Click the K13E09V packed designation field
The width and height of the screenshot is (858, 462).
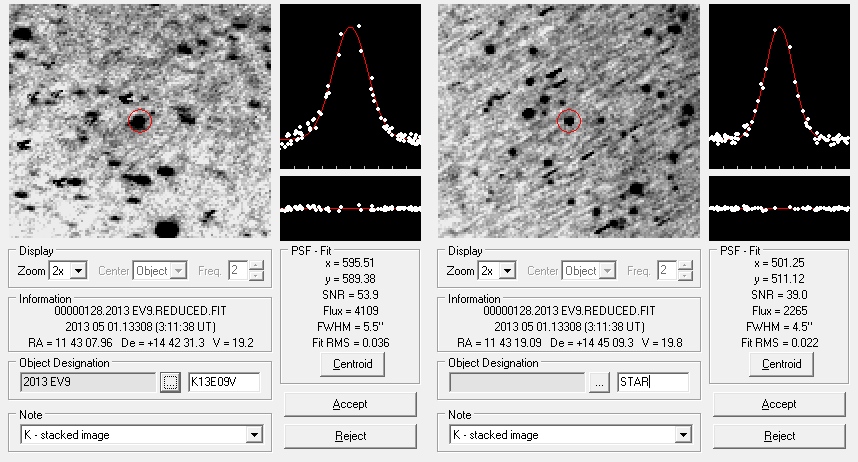click(x=224, y=382)
